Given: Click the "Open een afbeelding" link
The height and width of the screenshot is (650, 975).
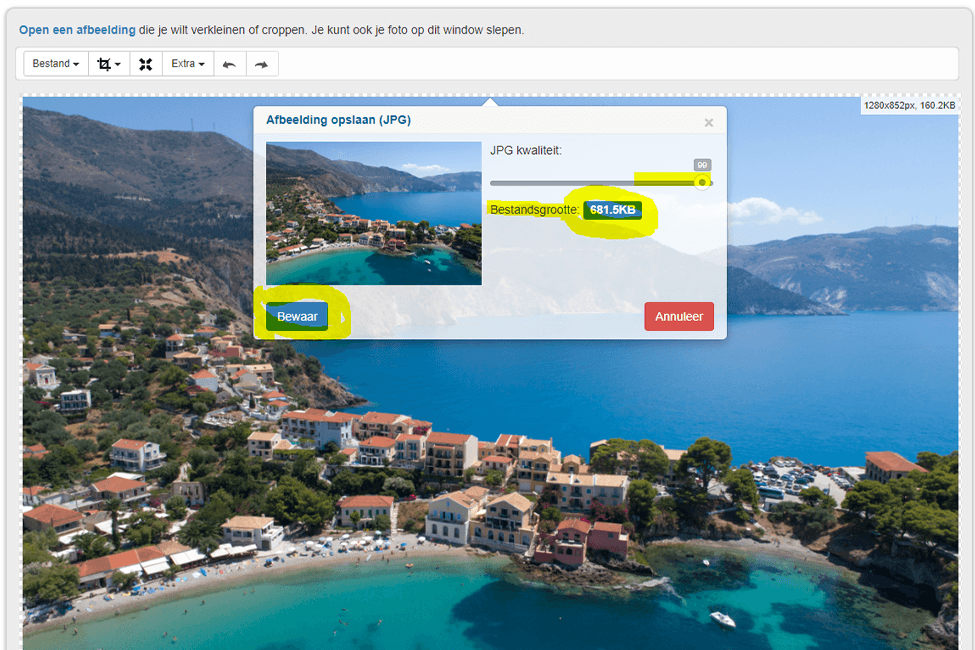Looking at the screenshot, I should pos(77,30).
